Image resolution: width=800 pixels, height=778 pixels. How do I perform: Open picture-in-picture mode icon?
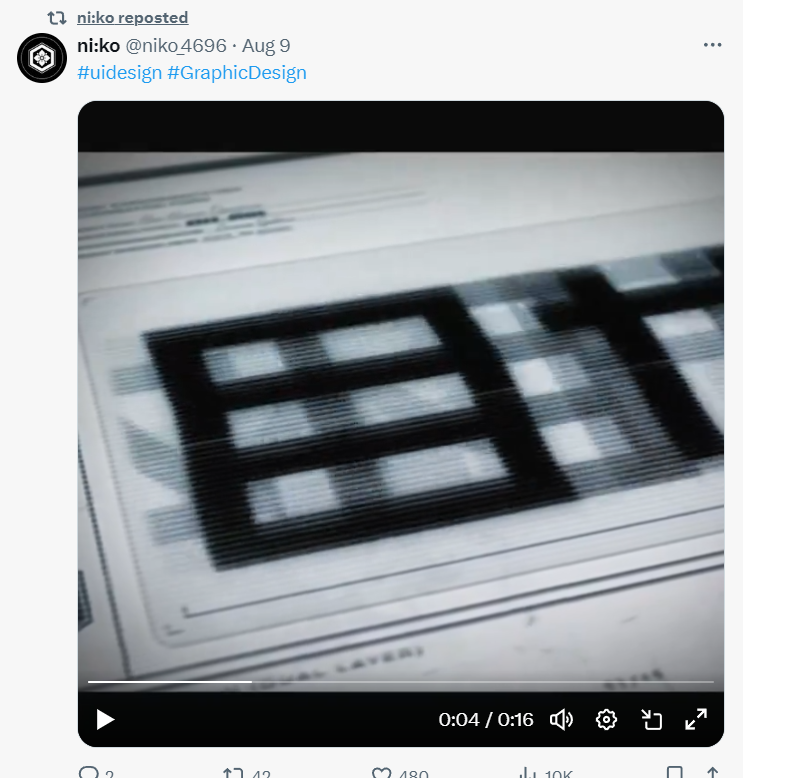(x=652, y=719)
